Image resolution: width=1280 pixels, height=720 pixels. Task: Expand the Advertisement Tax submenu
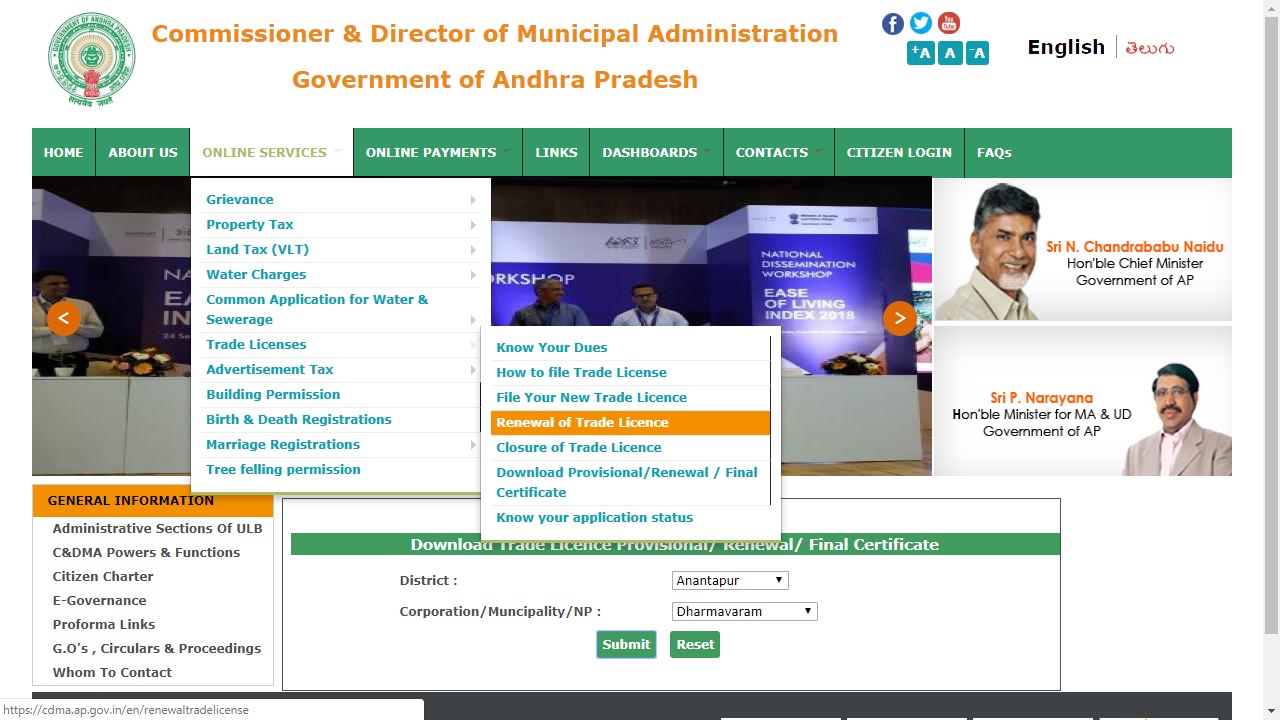[x=269, y=369]
